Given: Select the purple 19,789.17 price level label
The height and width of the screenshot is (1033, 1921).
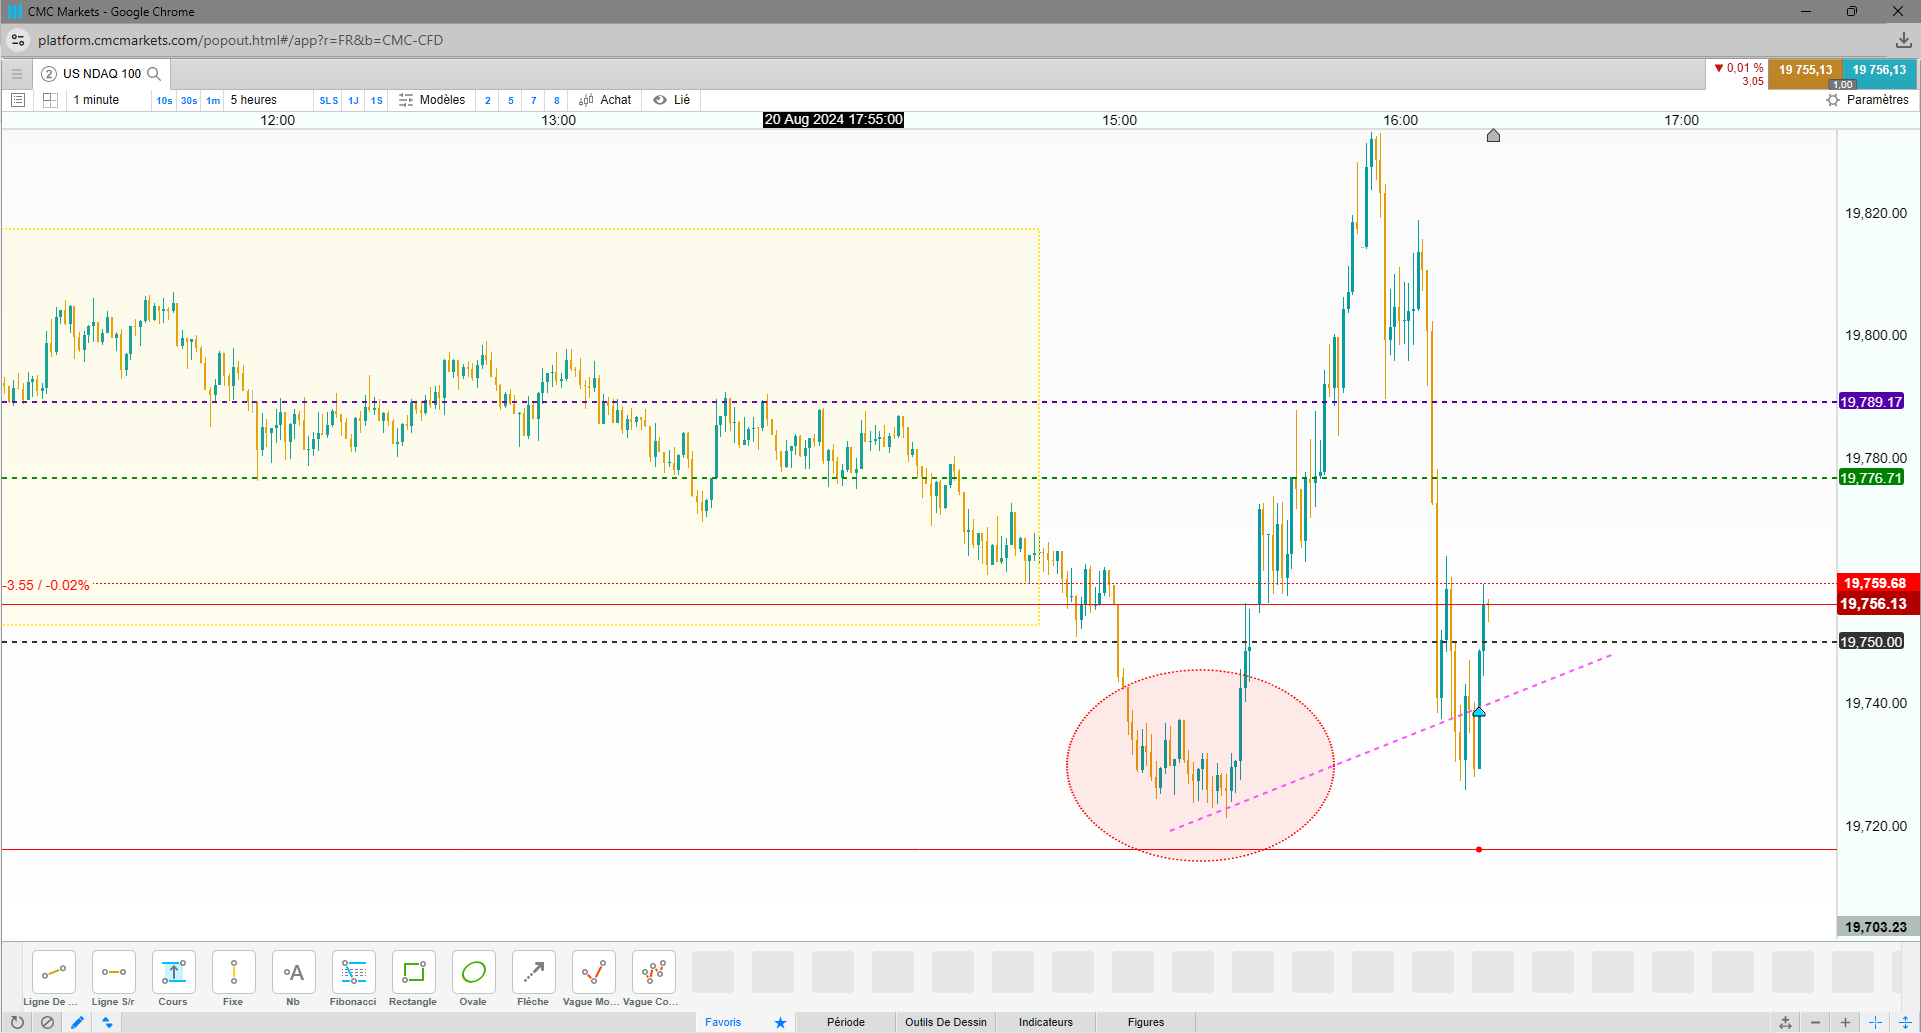Looking at the screenshot, I should click(x=1872, y=402).
